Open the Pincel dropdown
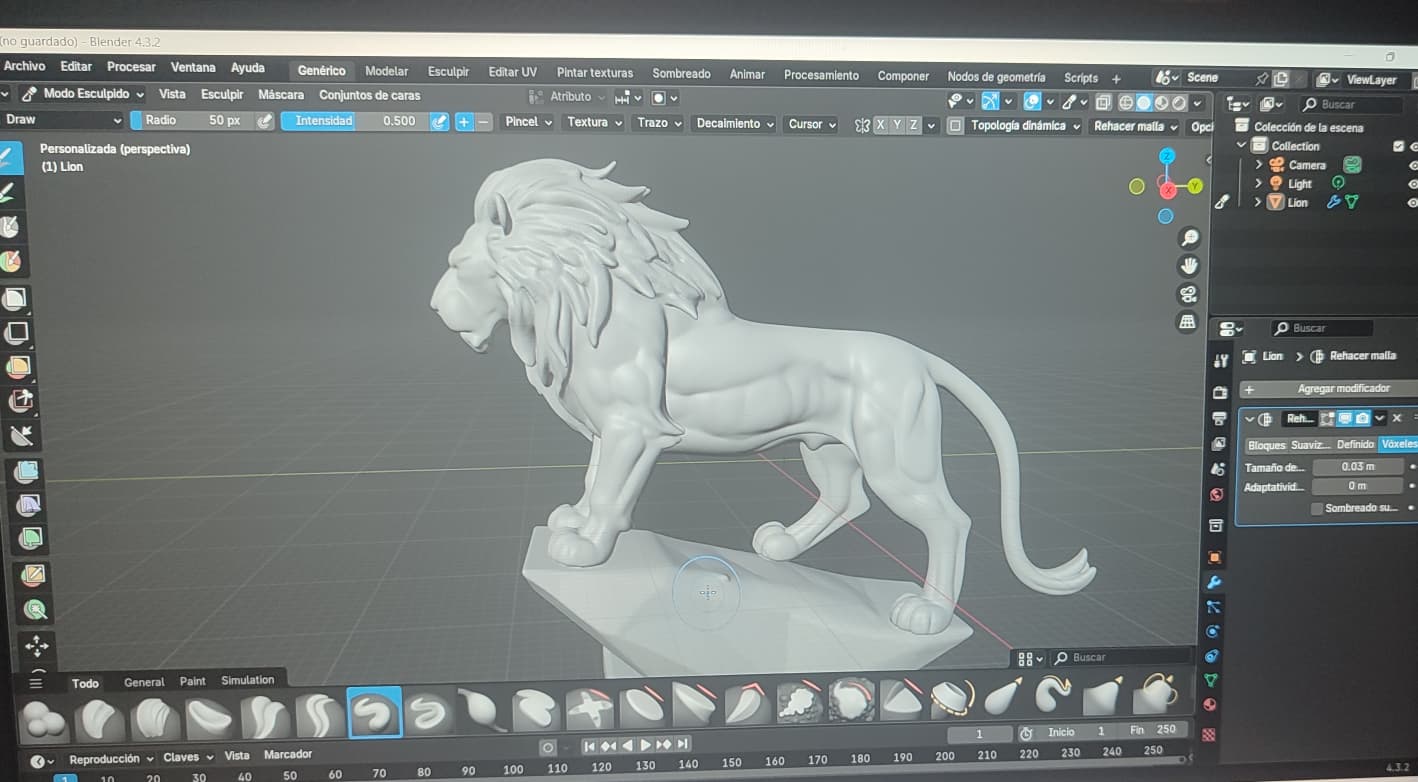This screenshot has height=782, width=1418. coord(528,122)
